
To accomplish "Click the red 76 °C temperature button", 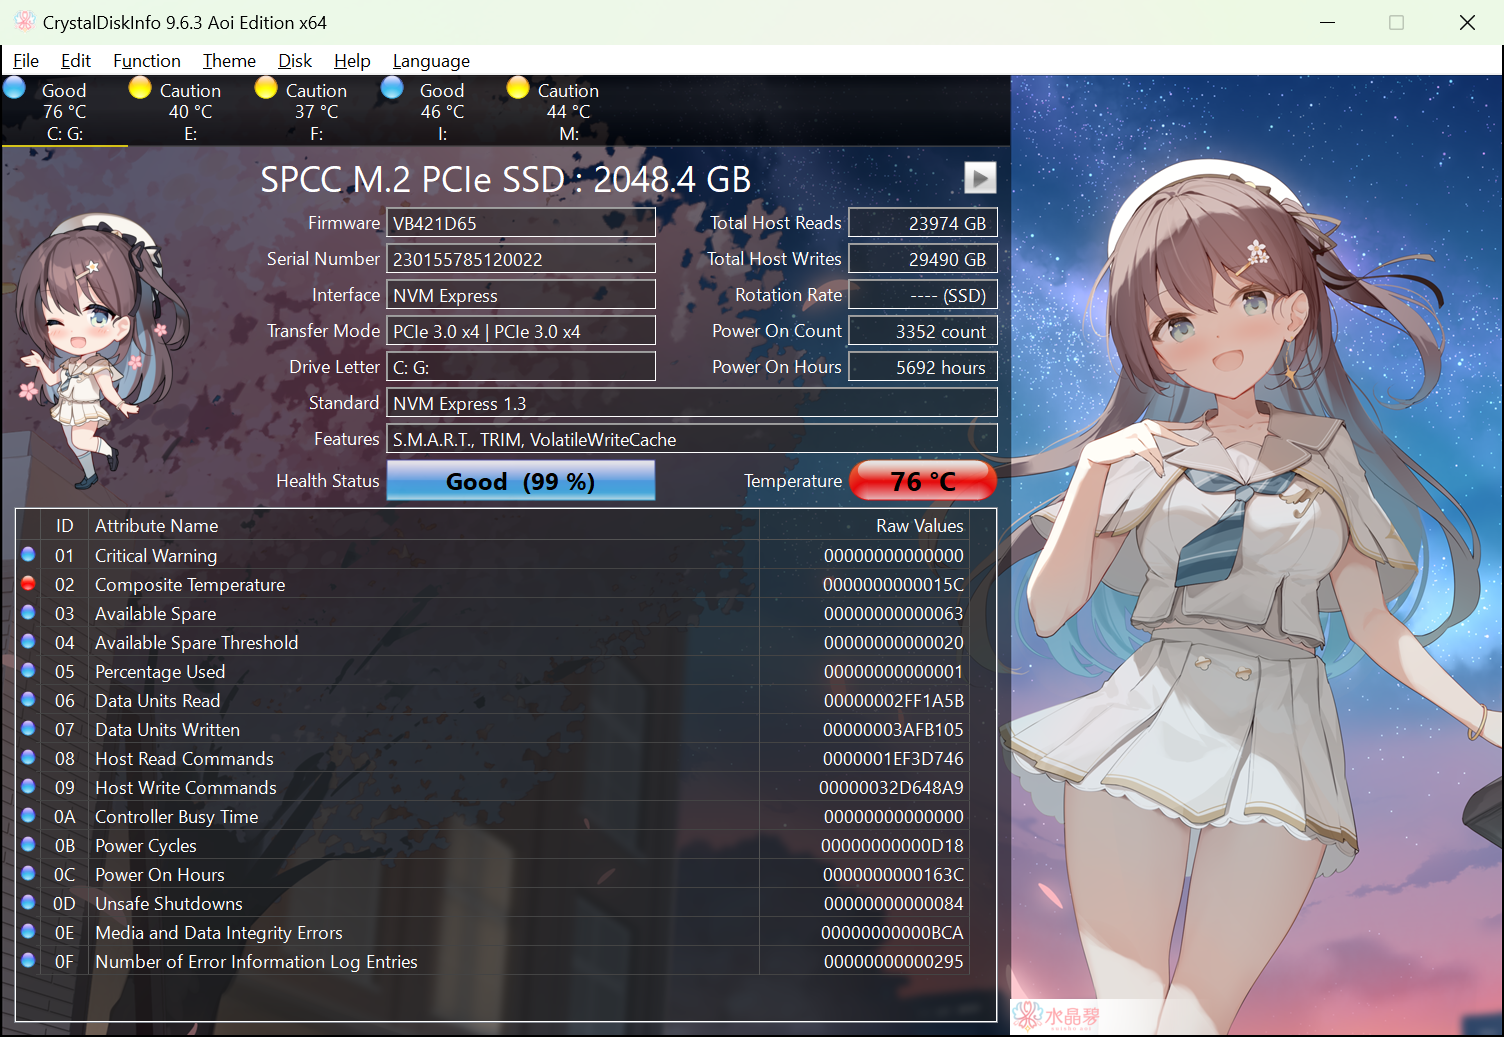I will [x=922, y=481].
